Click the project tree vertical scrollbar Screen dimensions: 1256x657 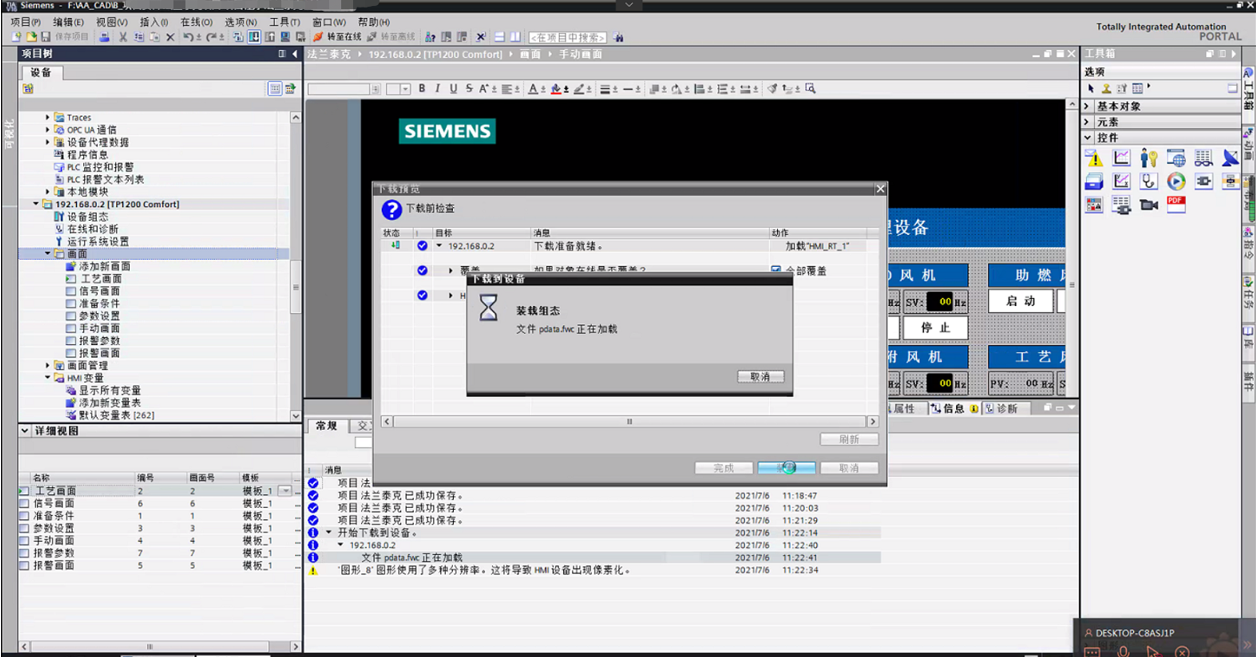(x=295, y=267)
